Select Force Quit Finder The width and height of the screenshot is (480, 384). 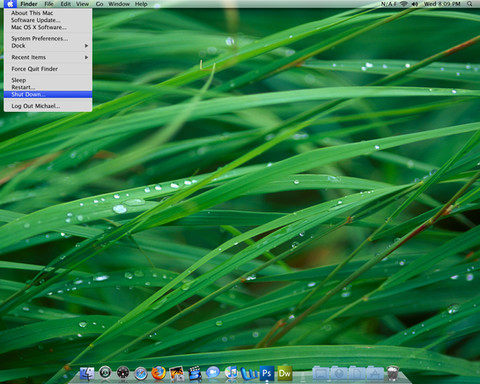point(48,69)
